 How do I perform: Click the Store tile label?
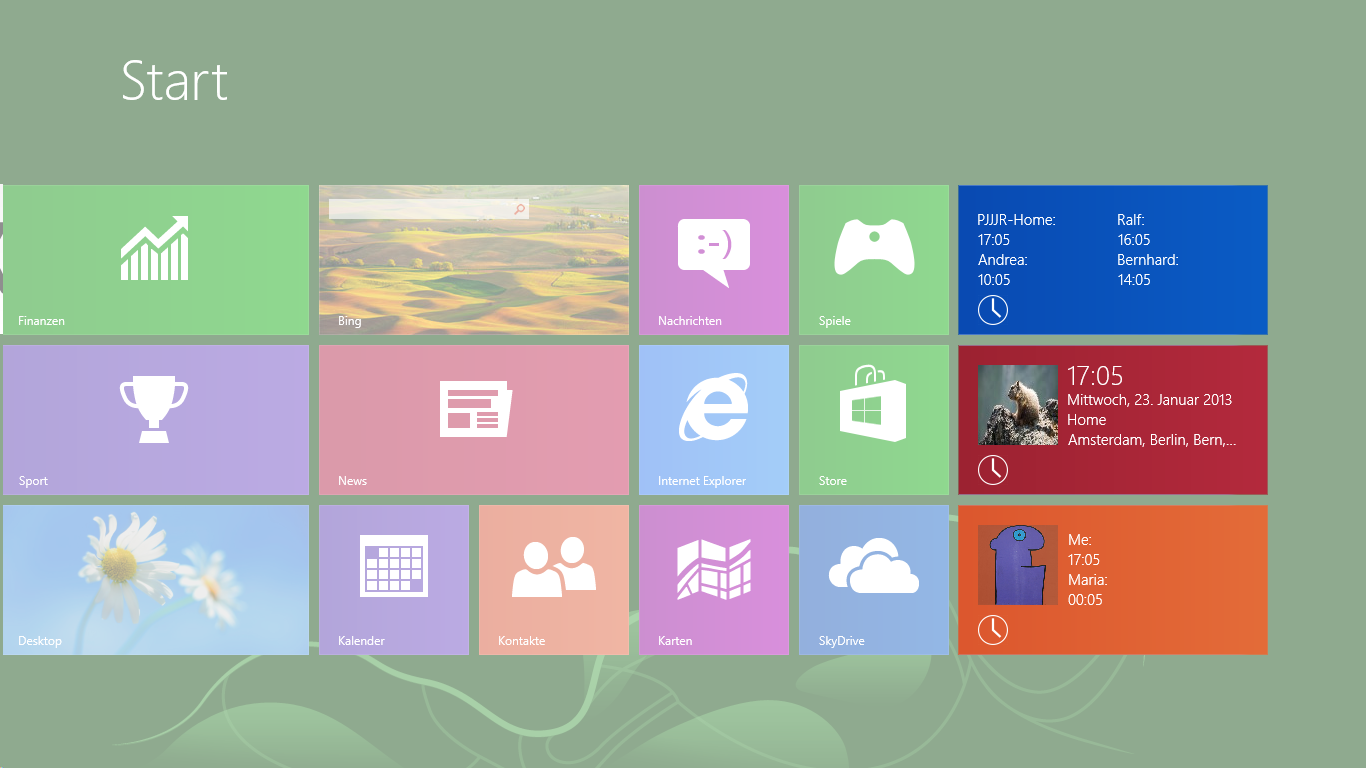tap(832, 481)
